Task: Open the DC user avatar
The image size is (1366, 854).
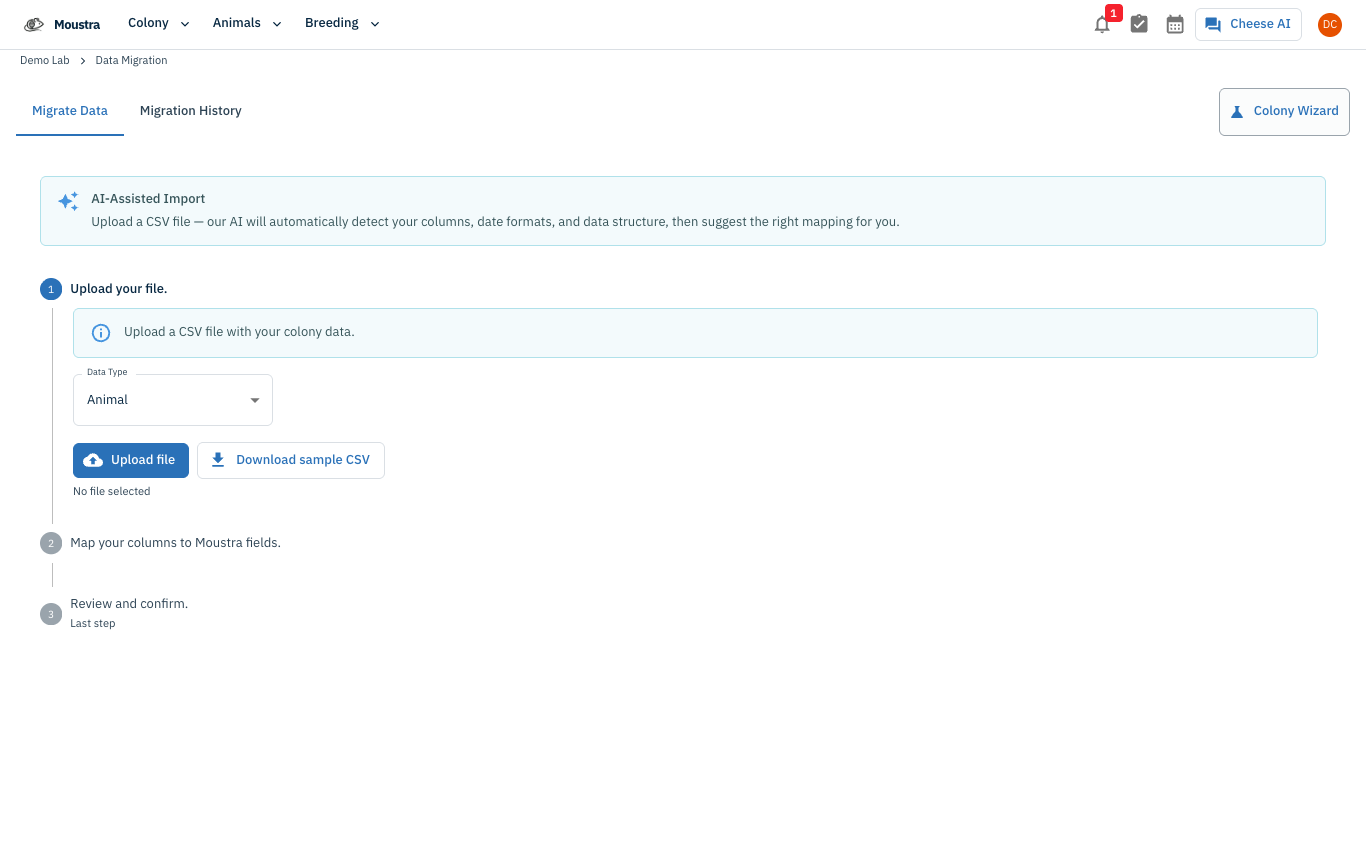Action: coord(1329,25)
